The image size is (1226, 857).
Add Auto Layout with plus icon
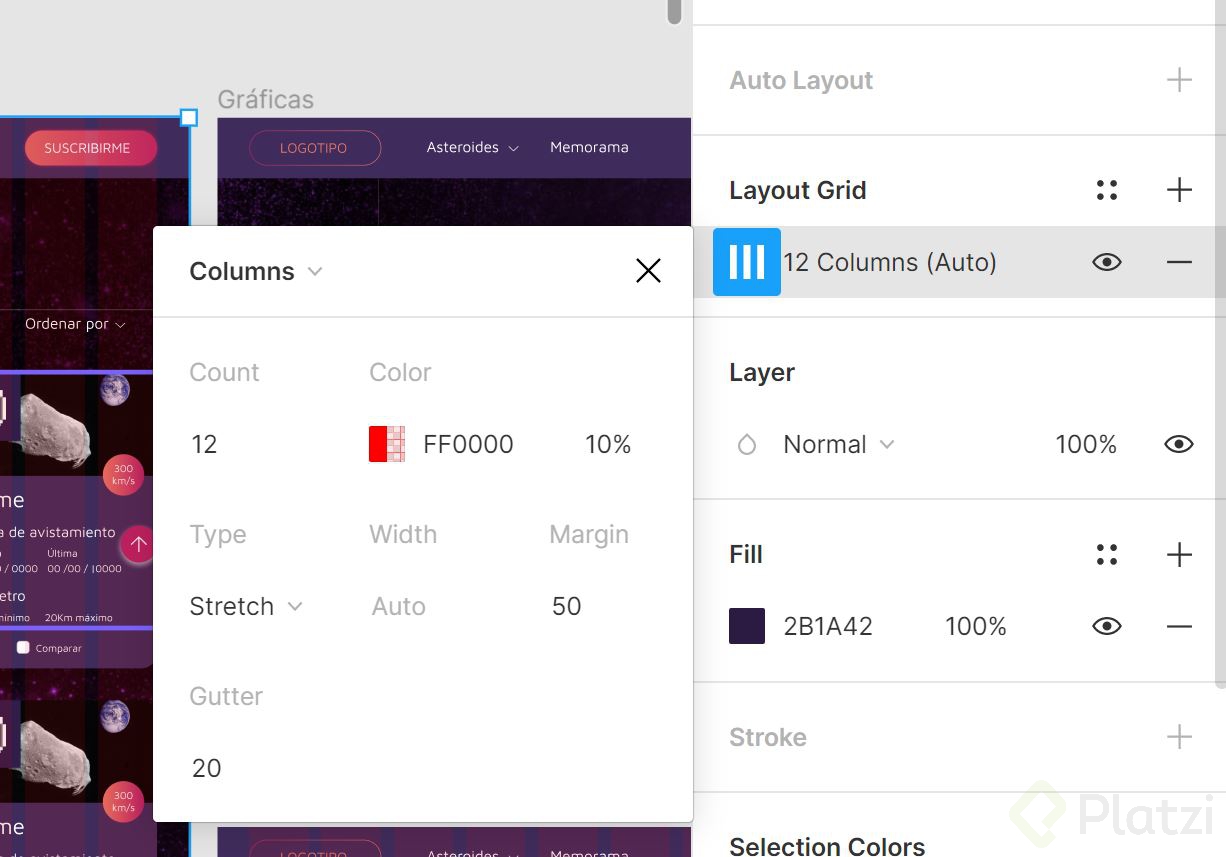pos(1179,80)
